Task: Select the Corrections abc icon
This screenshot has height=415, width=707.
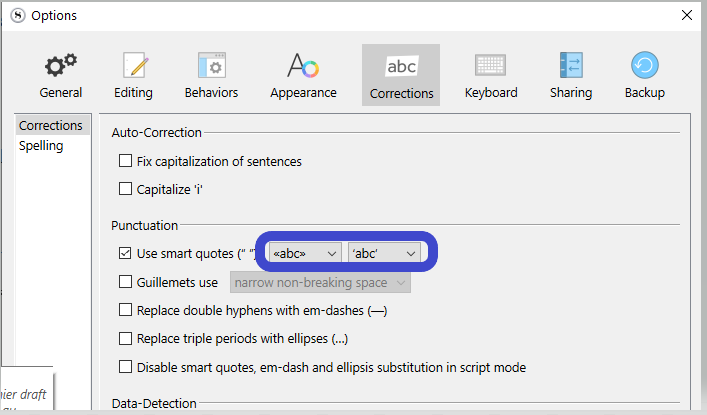Action: 401,66
